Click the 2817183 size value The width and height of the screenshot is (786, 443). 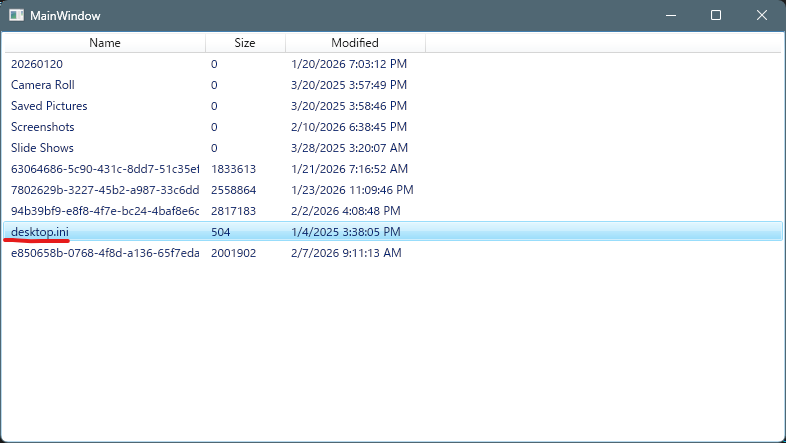pyautogui.click(x=233, y=211)
